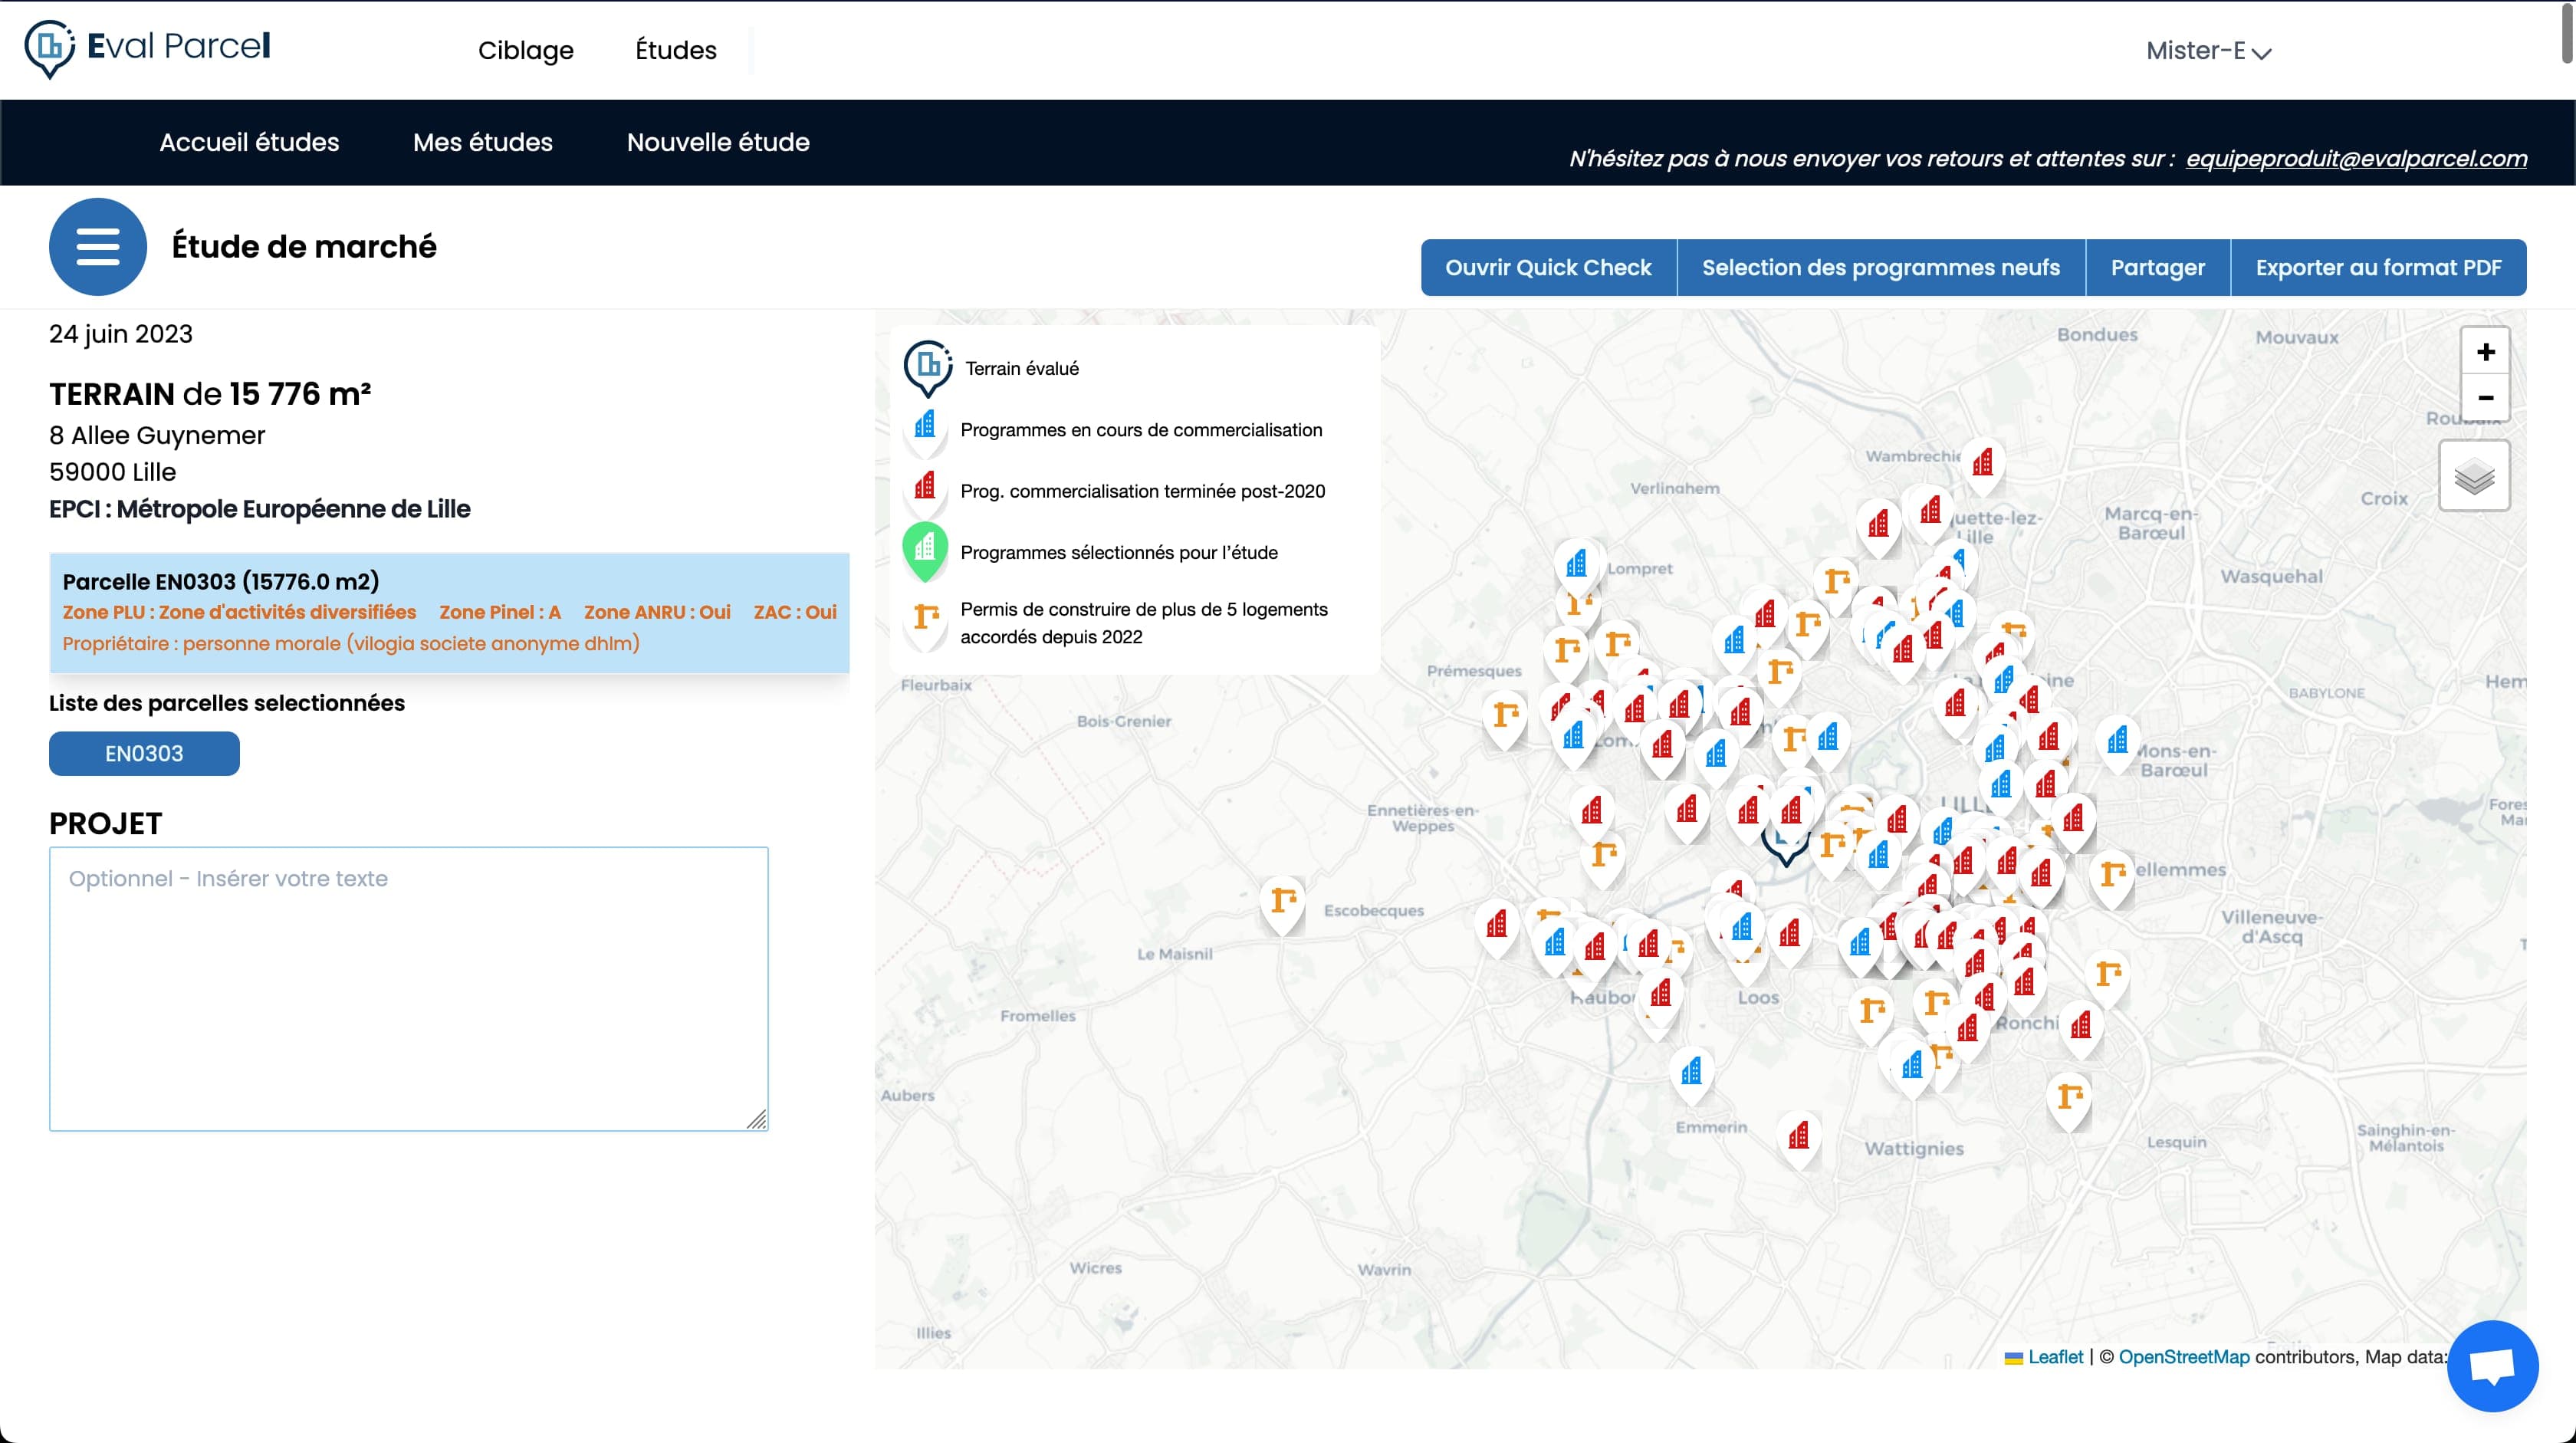Open the Leaflet attribution link
2576x1443 pixels.
pos(2055,1357)
